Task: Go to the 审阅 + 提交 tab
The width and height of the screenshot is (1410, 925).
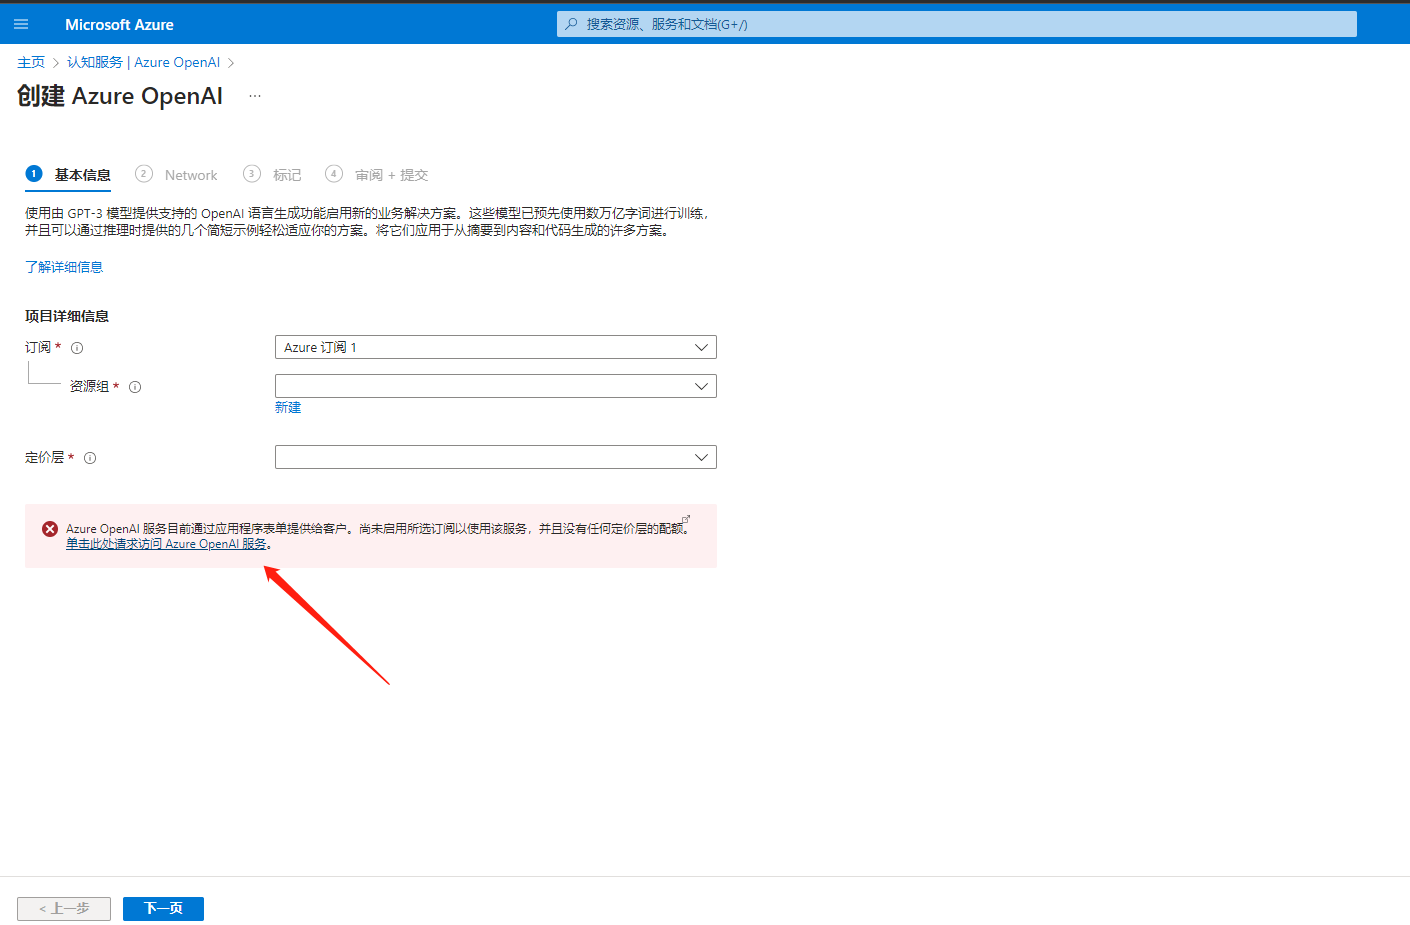Action: (x=377, y=175)
